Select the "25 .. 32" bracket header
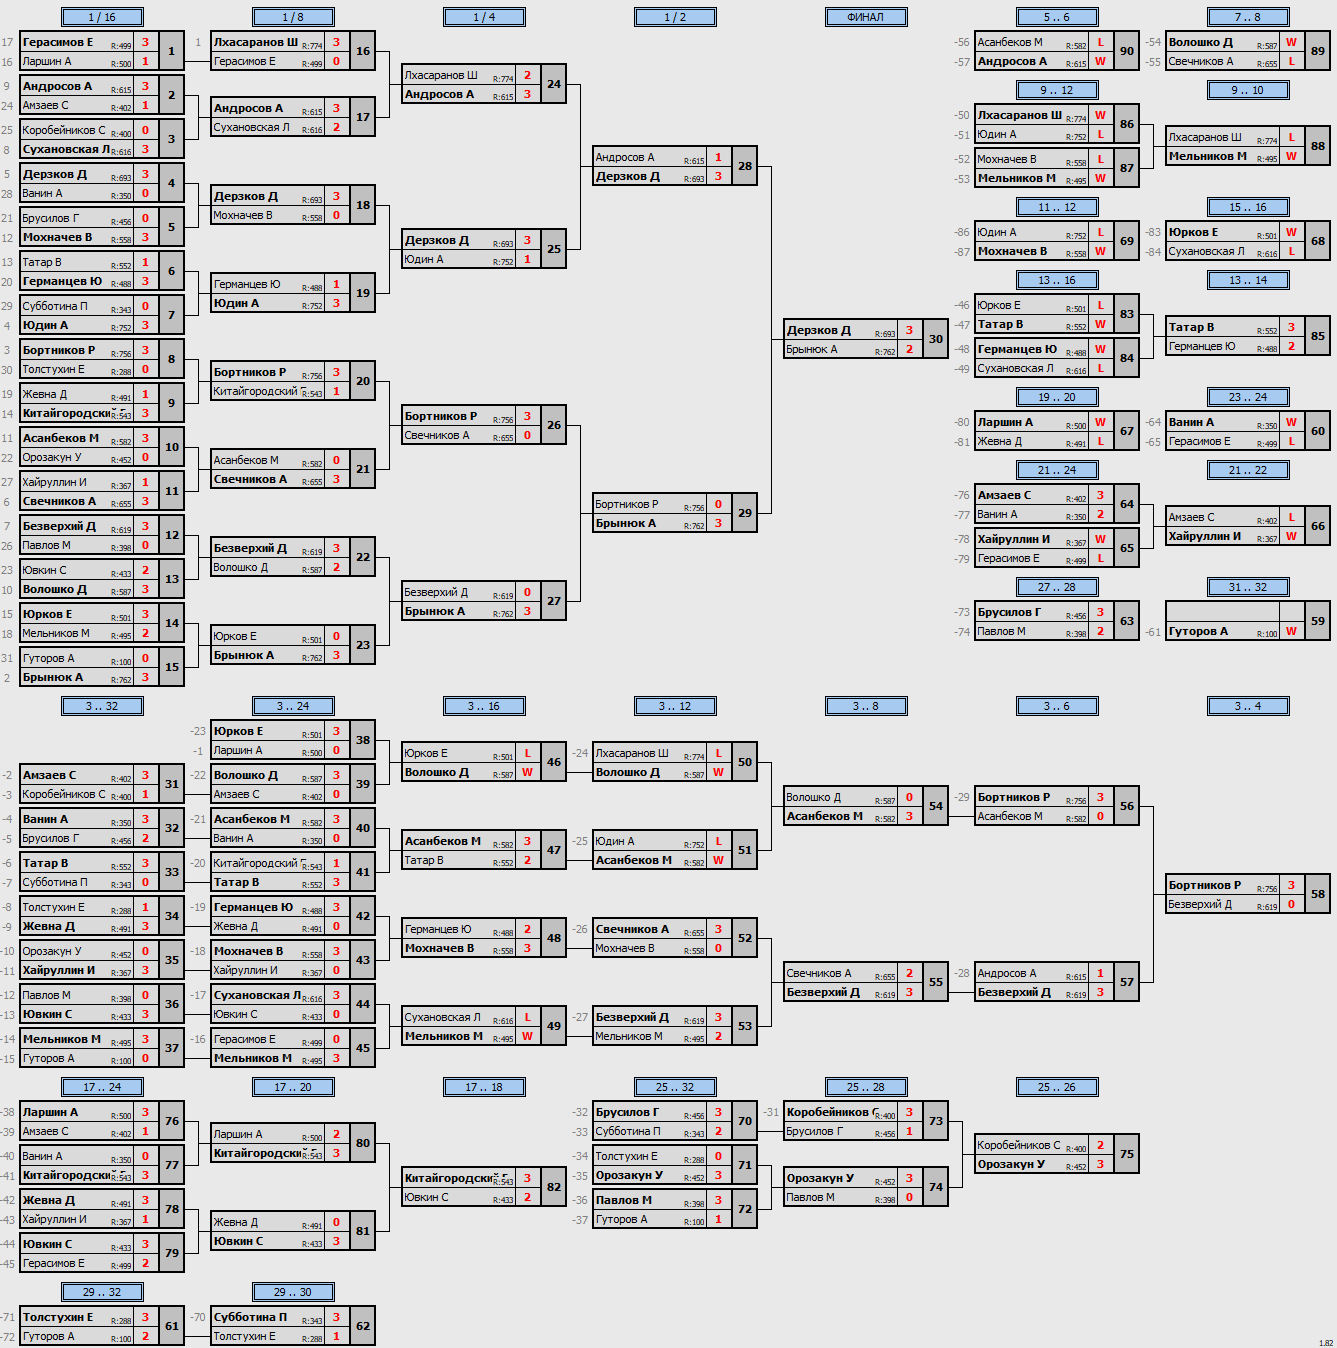Viewport: 1337px width, 1348px height. (675, 1087)
